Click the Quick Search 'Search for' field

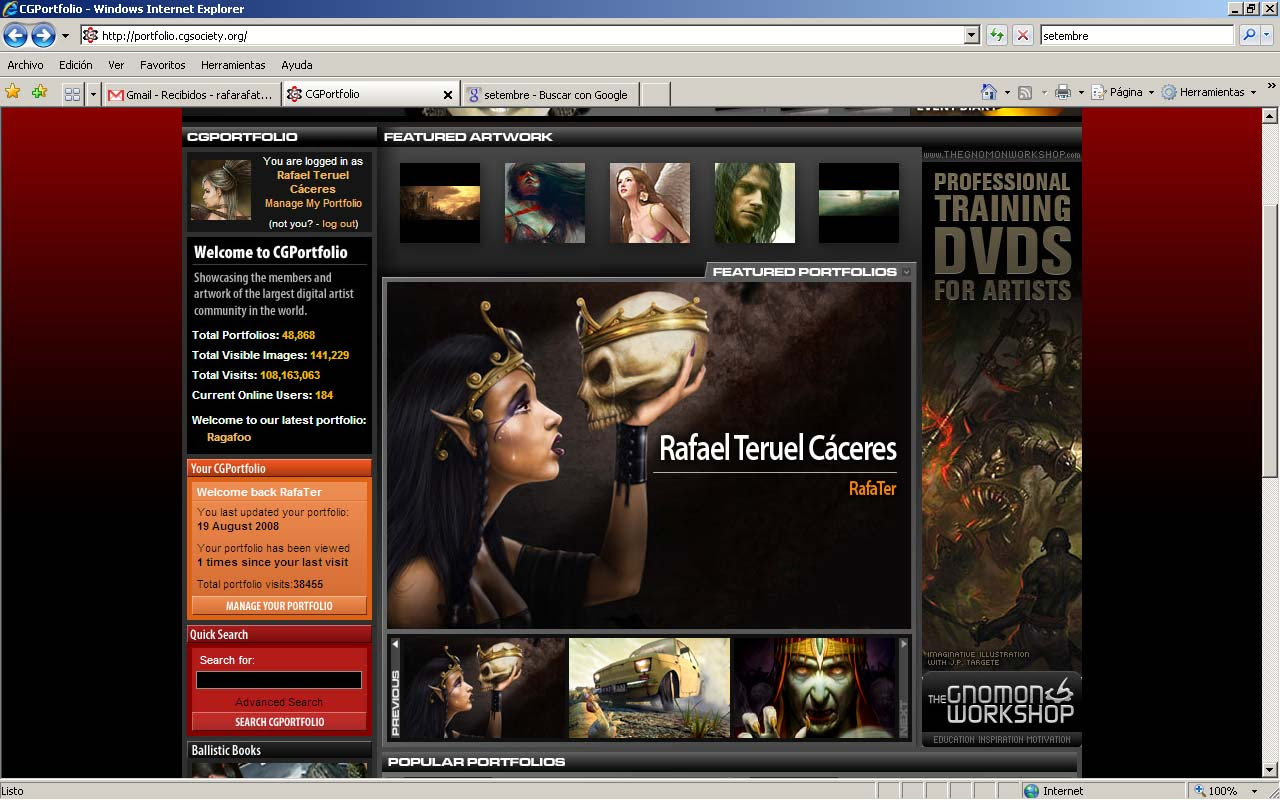(x=279, y=680)
